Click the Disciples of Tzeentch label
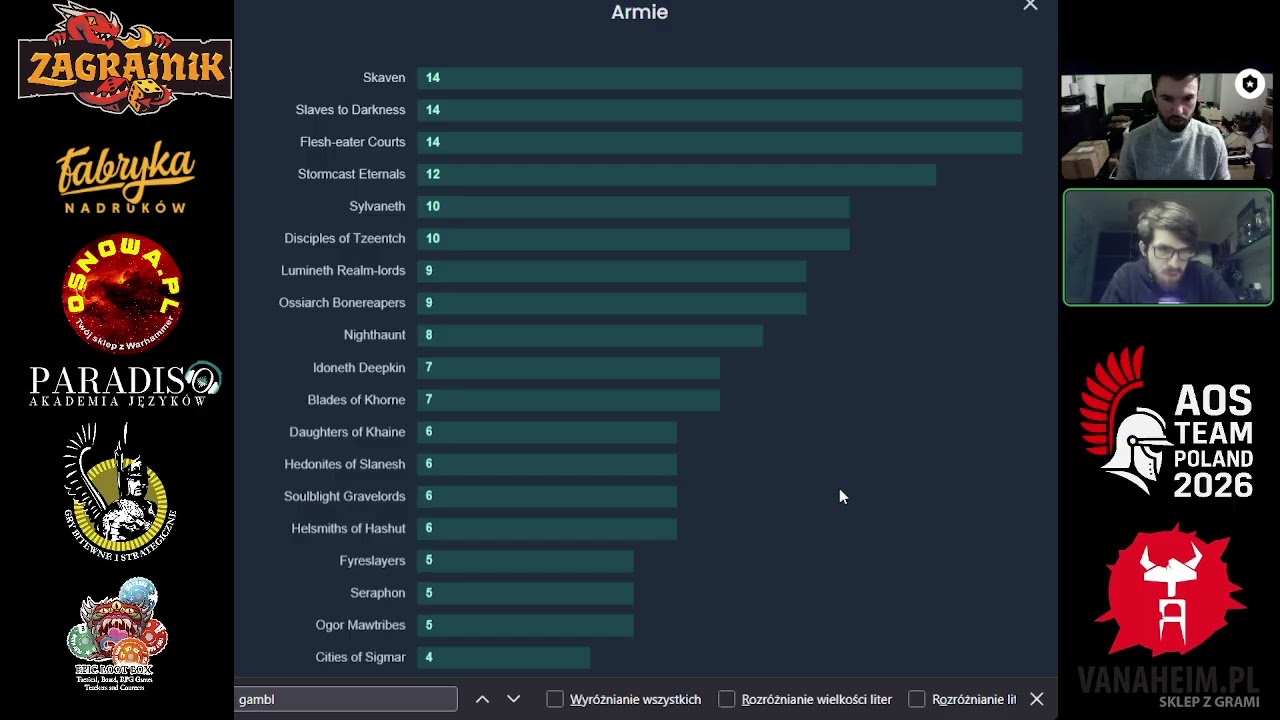This screenshot has width=1280, height=720. 344,238
